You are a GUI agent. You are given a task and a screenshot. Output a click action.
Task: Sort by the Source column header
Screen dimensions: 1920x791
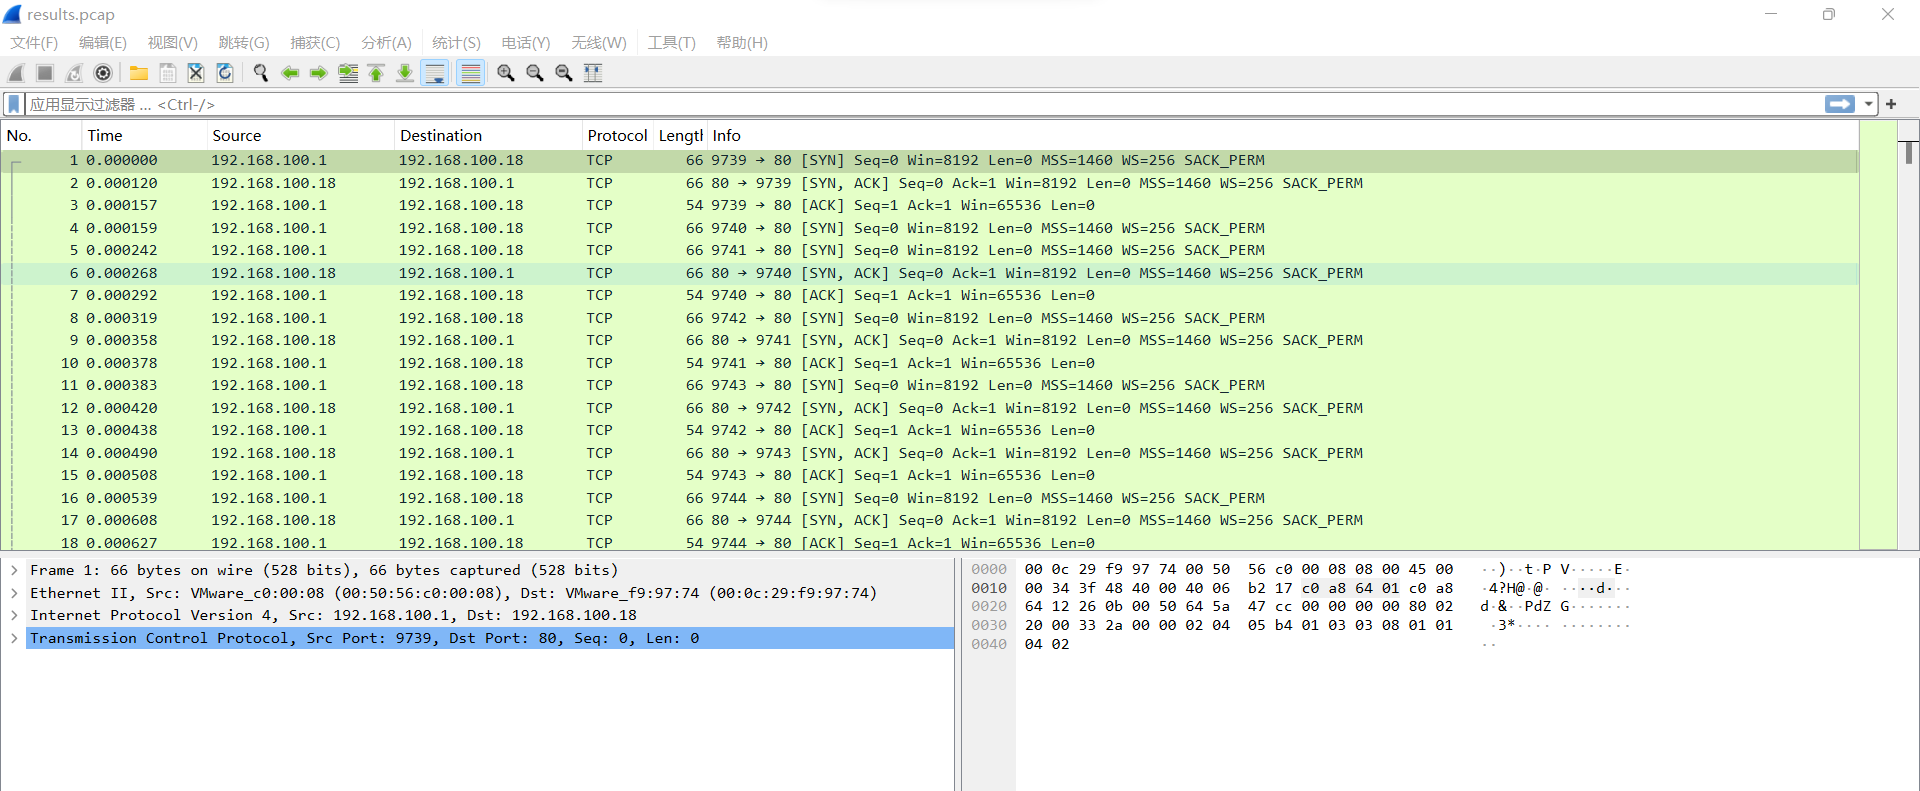point(301,135)
